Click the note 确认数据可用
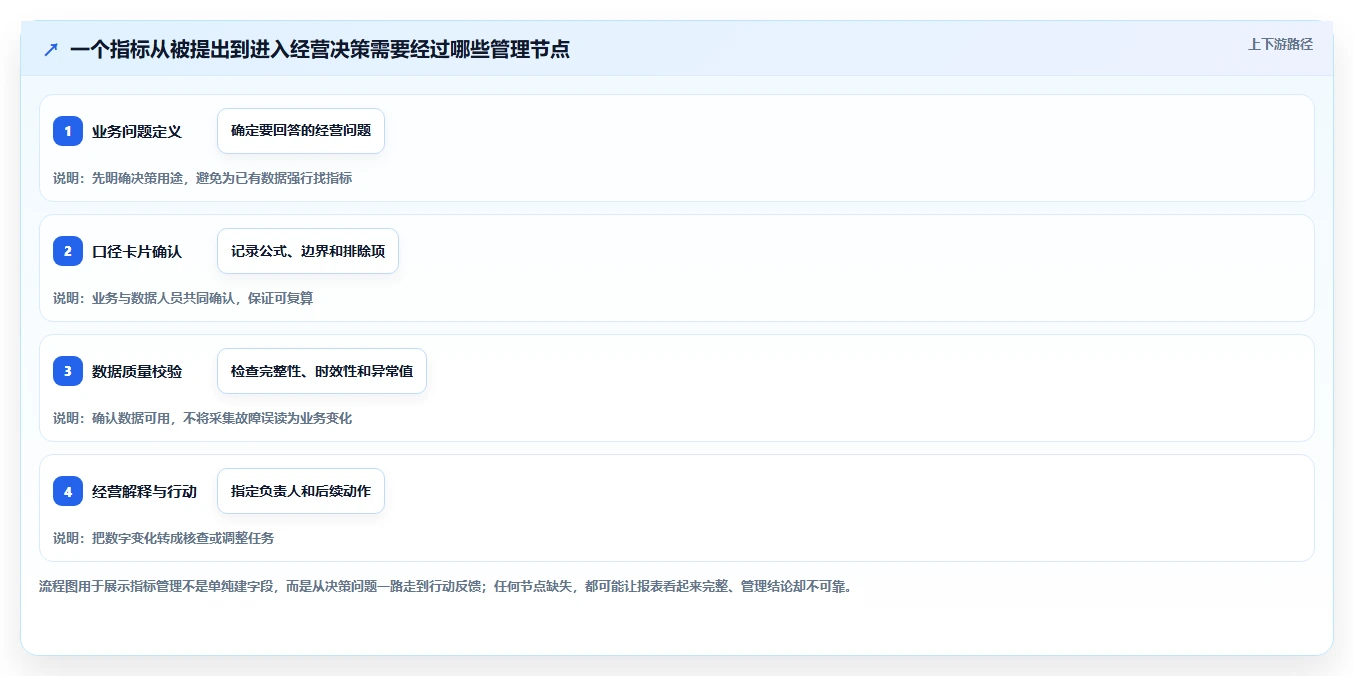Screen dimensions: 1354x676 click(x=202, y=418)
